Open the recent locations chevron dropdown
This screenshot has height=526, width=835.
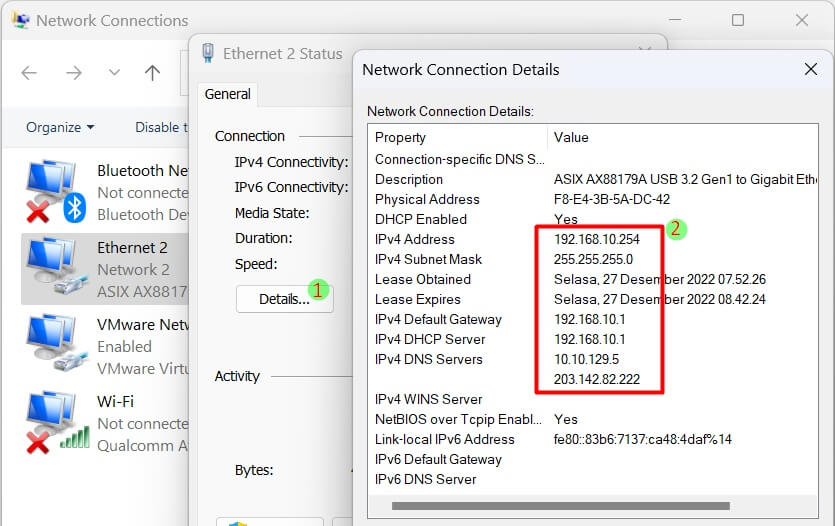point(114,73)
